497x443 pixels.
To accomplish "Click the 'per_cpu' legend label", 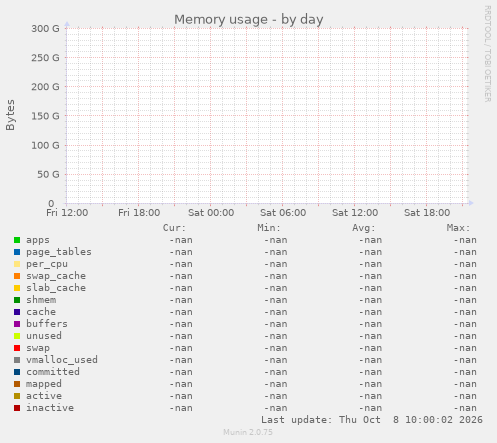I will pyautogui.click(x=47, y=264).
